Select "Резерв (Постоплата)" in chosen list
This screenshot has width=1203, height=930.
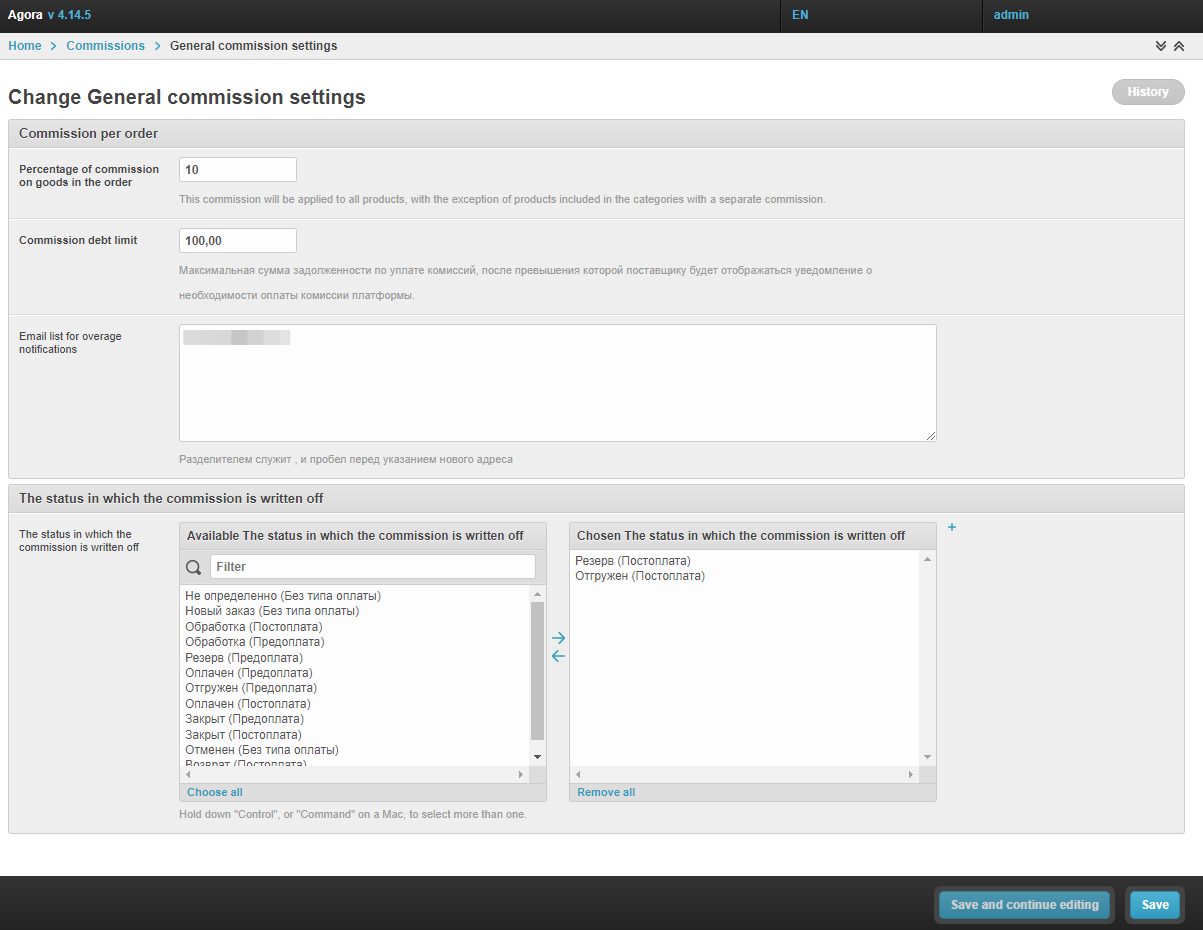coord(633,561)
